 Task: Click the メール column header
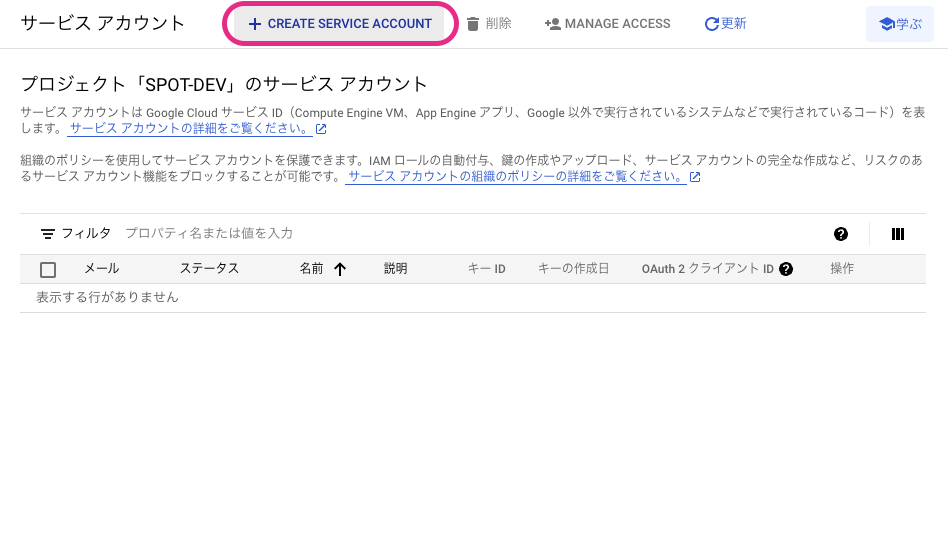pyautogui.click(x=101, y=269)
